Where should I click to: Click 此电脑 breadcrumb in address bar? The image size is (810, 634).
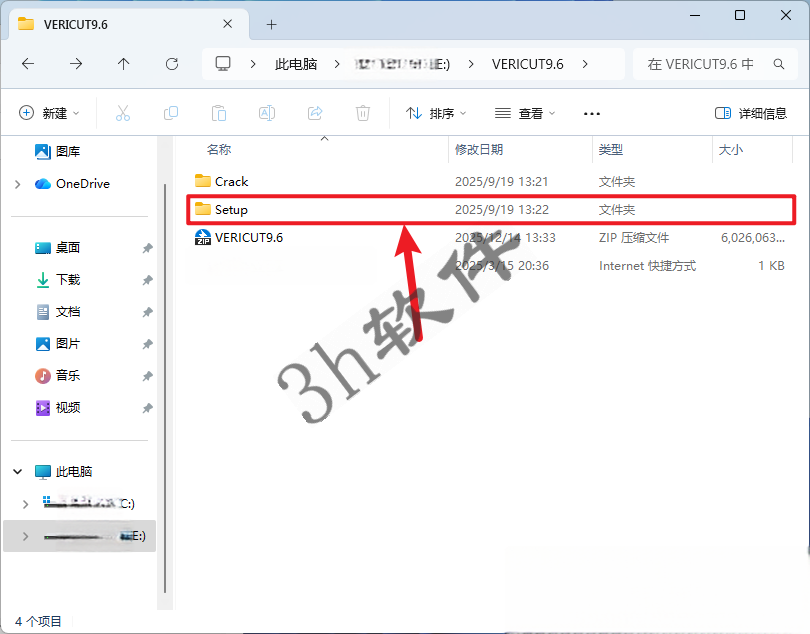tap(295, 64)
